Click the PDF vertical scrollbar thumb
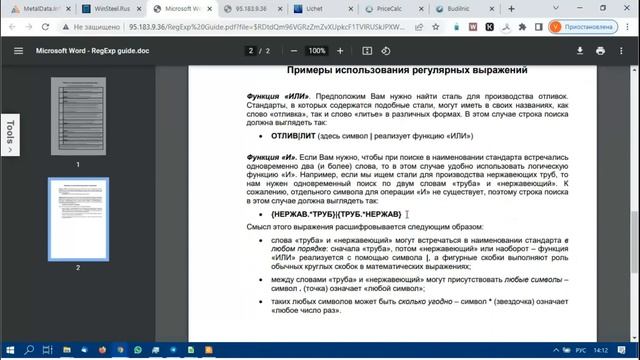The image size is (640, 360). 634,242
